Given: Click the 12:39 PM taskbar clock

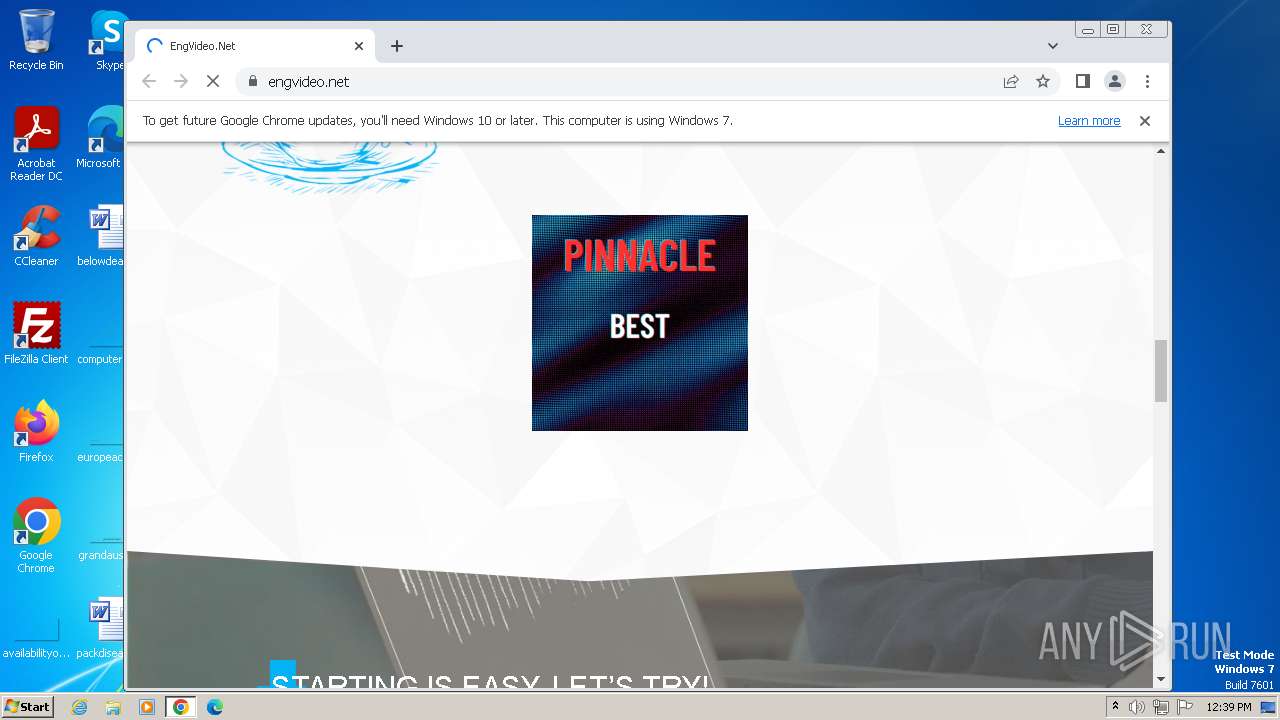Looking at the screenshot, I should [1229, 707].
